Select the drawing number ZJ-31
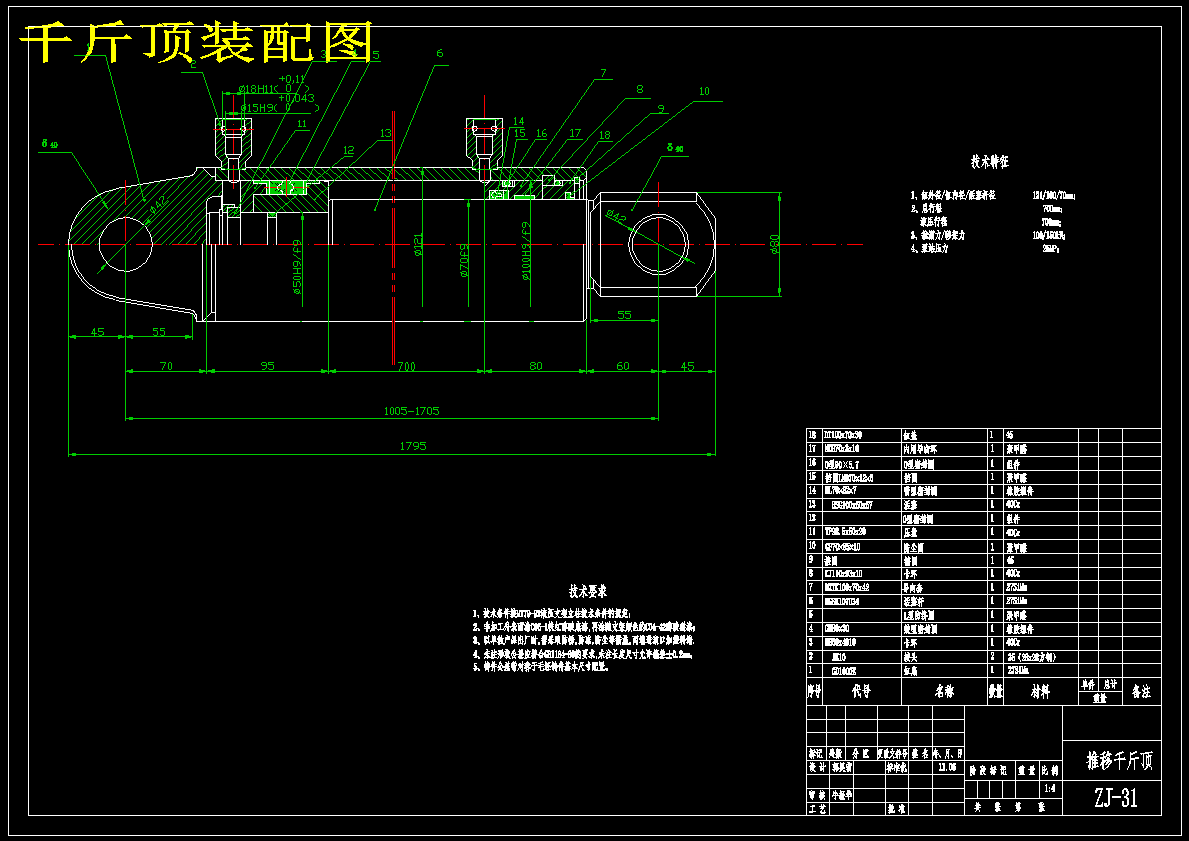Image resolution: width=1189 pixels, height=841 pixels. click(1116, 798)
